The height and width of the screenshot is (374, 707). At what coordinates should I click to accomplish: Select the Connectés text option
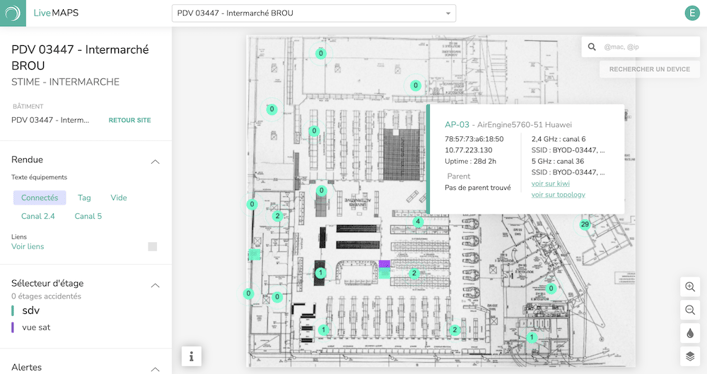(x=40, y=198)
